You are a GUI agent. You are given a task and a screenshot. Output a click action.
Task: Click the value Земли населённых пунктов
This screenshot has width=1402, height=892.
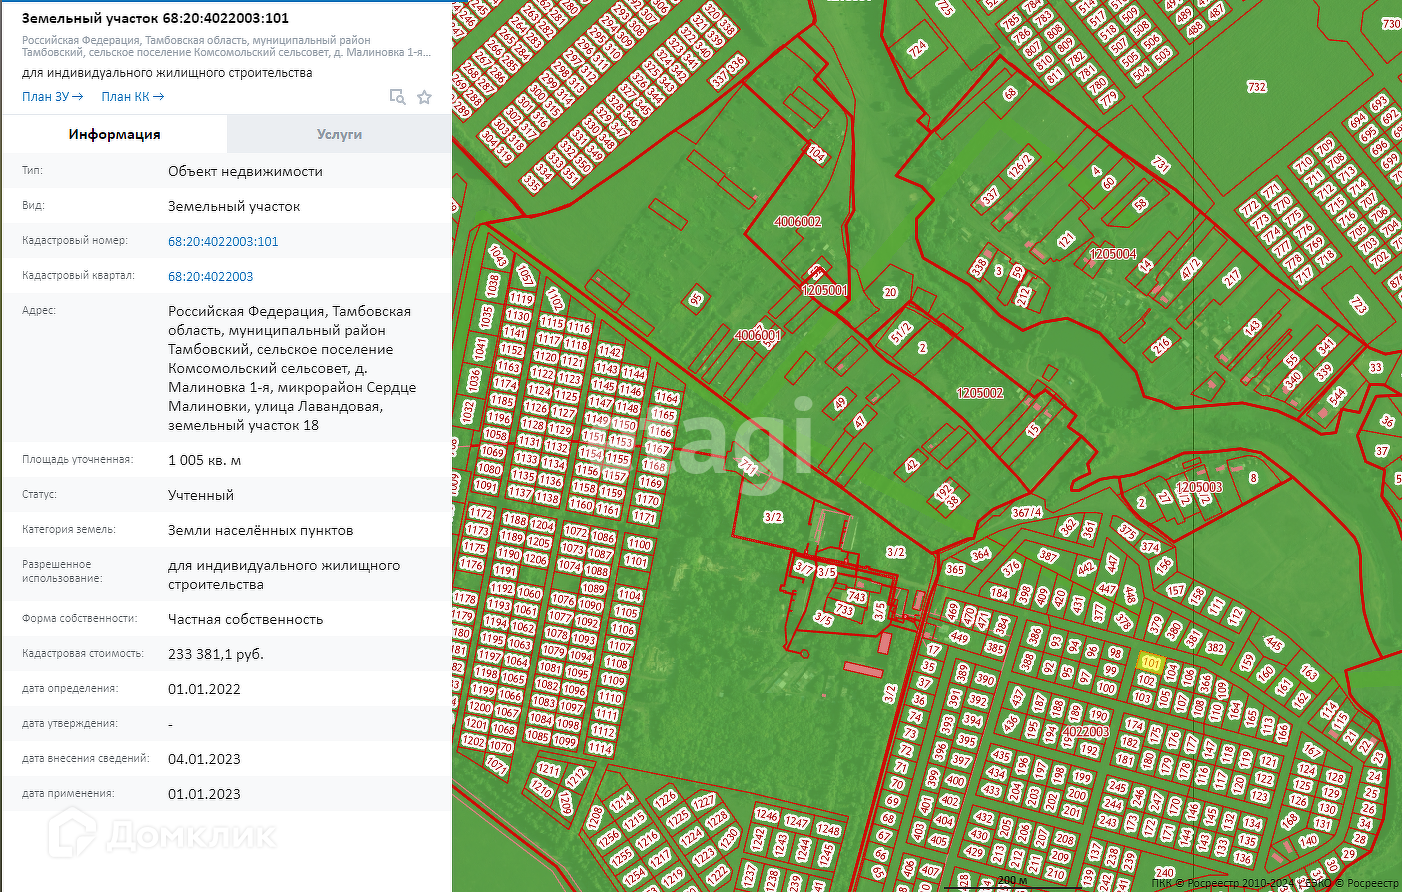click(x=260, y=530)
